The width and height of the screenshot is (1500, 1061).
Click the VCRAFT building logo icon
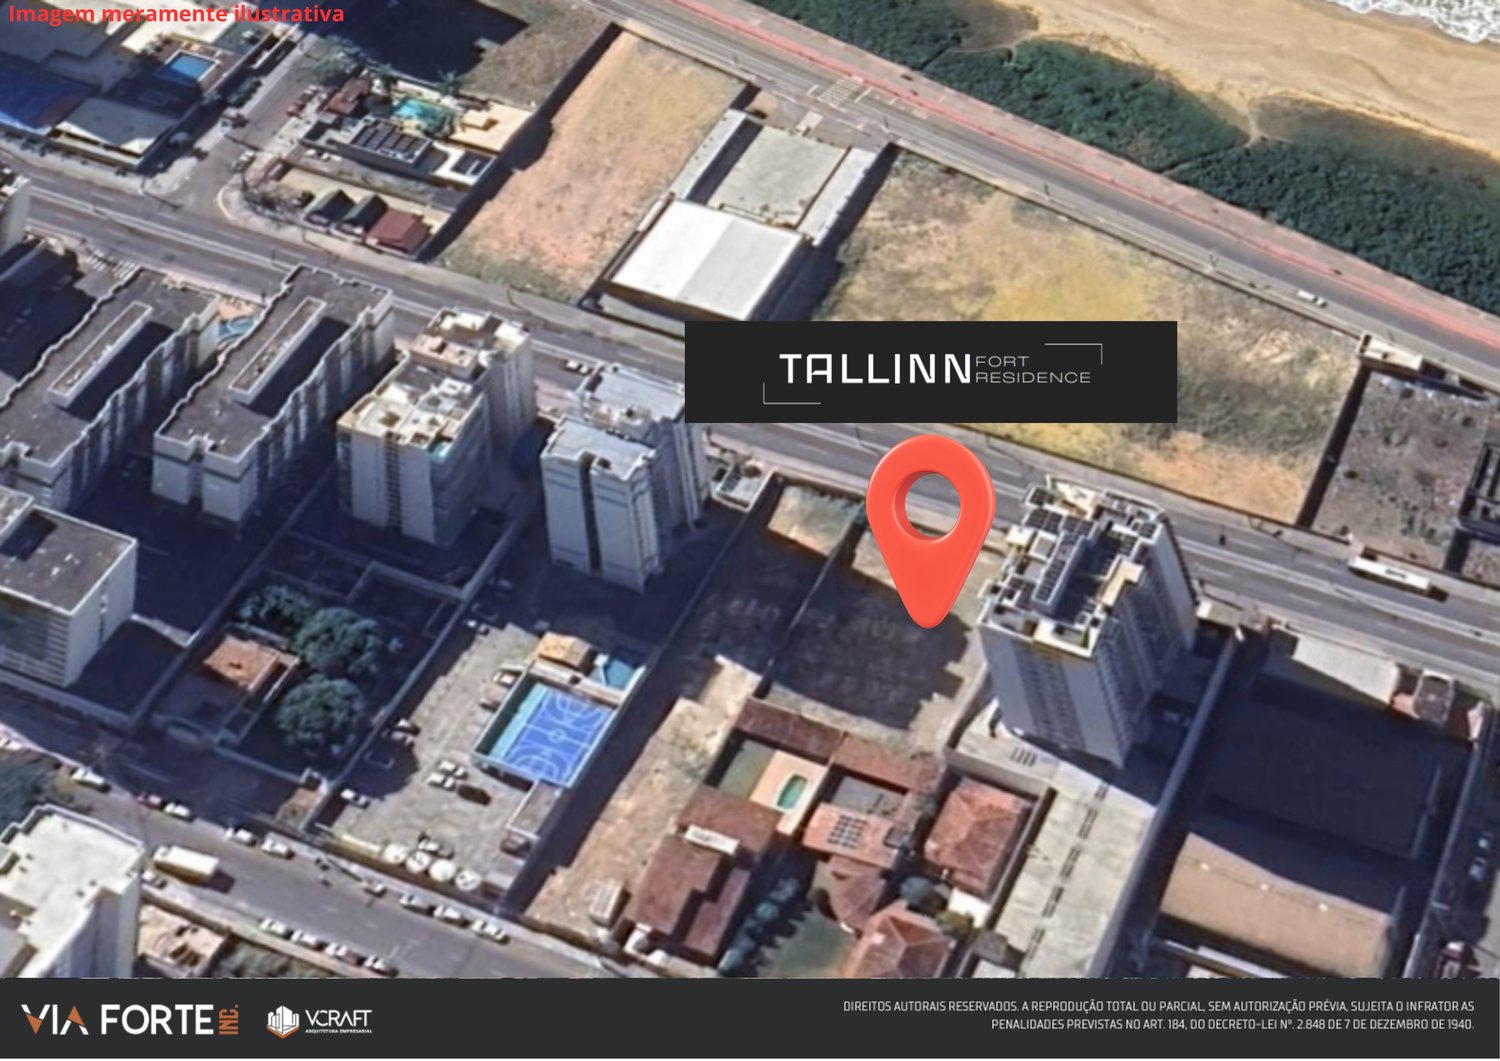pos(283,1021)
